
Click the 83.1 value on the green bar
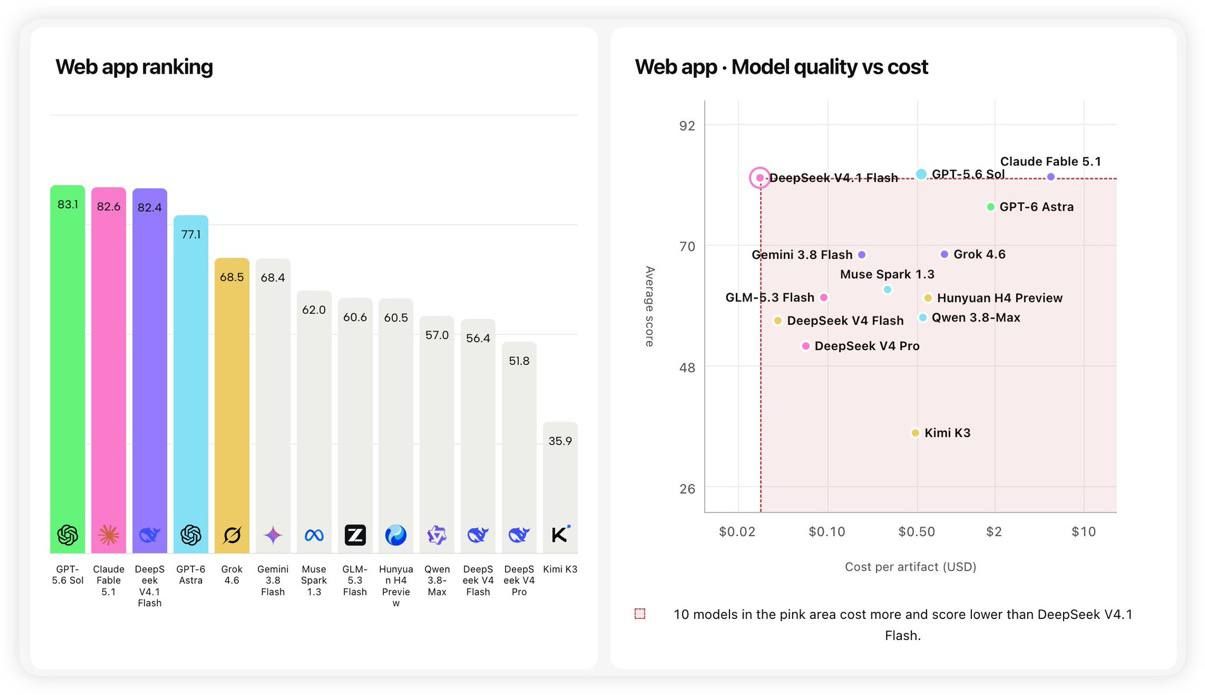coord(68,204)
